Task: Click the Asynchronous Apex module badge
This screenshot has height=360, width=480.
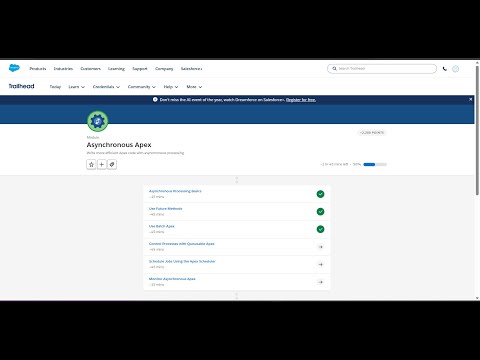Action: coord(98,121)
